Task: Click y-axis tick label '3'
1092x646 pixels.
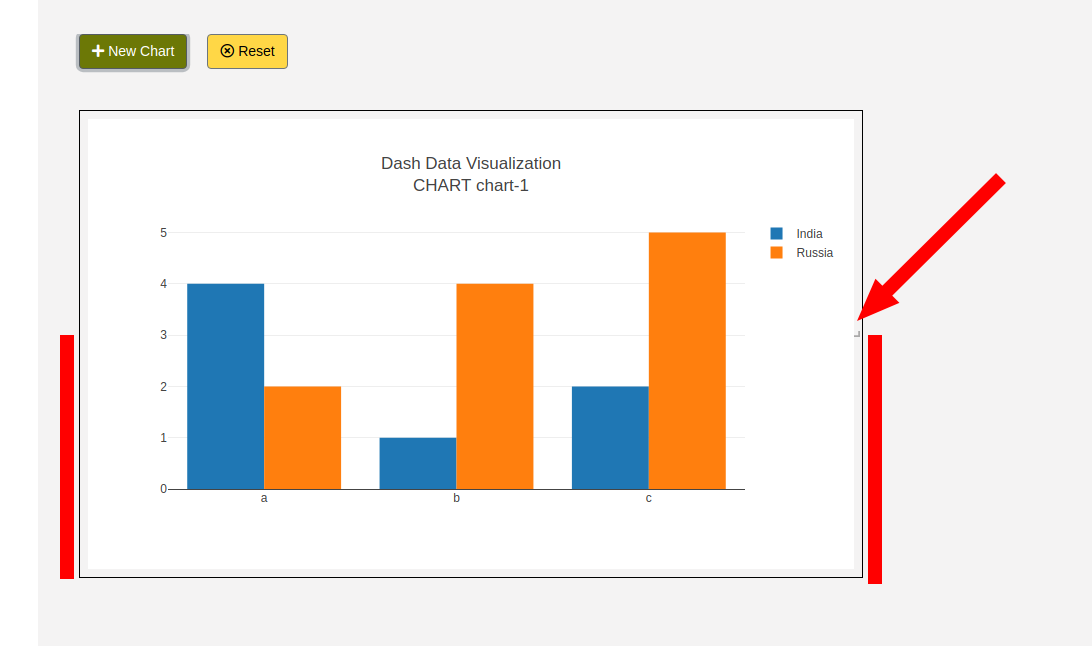Action: pos(164,335)
